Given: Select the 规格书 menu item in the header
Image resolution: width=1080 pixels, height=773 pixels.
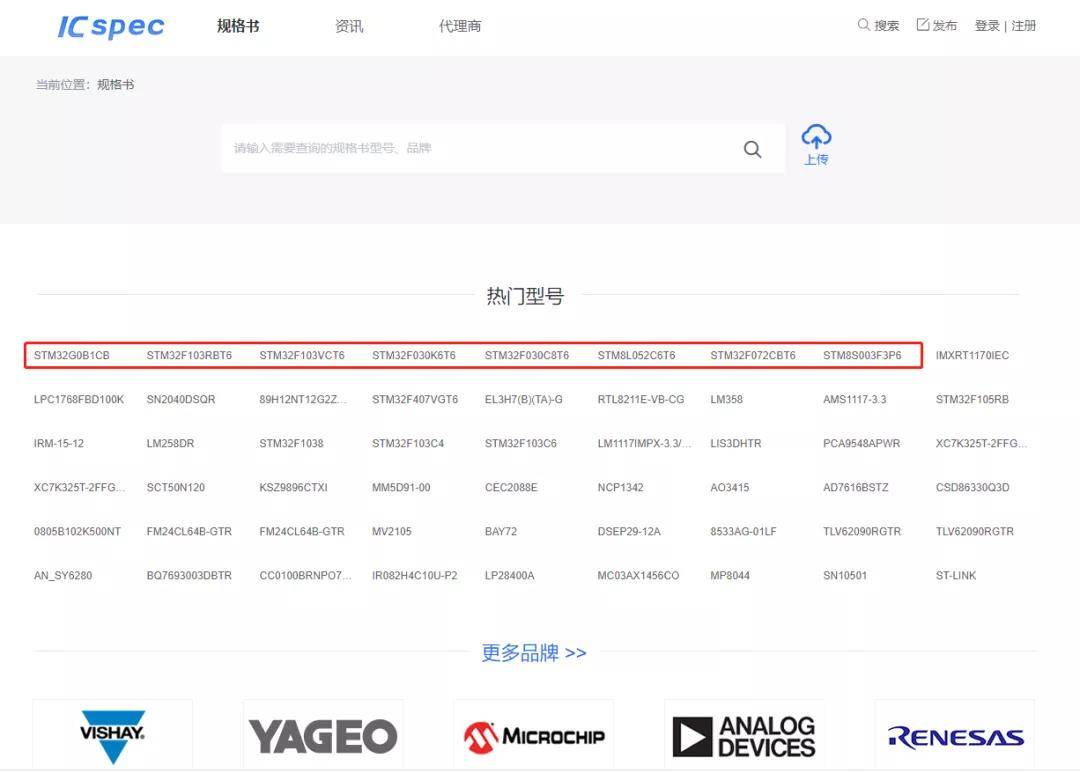Looking at the screenshot, I should pos(236,27).
